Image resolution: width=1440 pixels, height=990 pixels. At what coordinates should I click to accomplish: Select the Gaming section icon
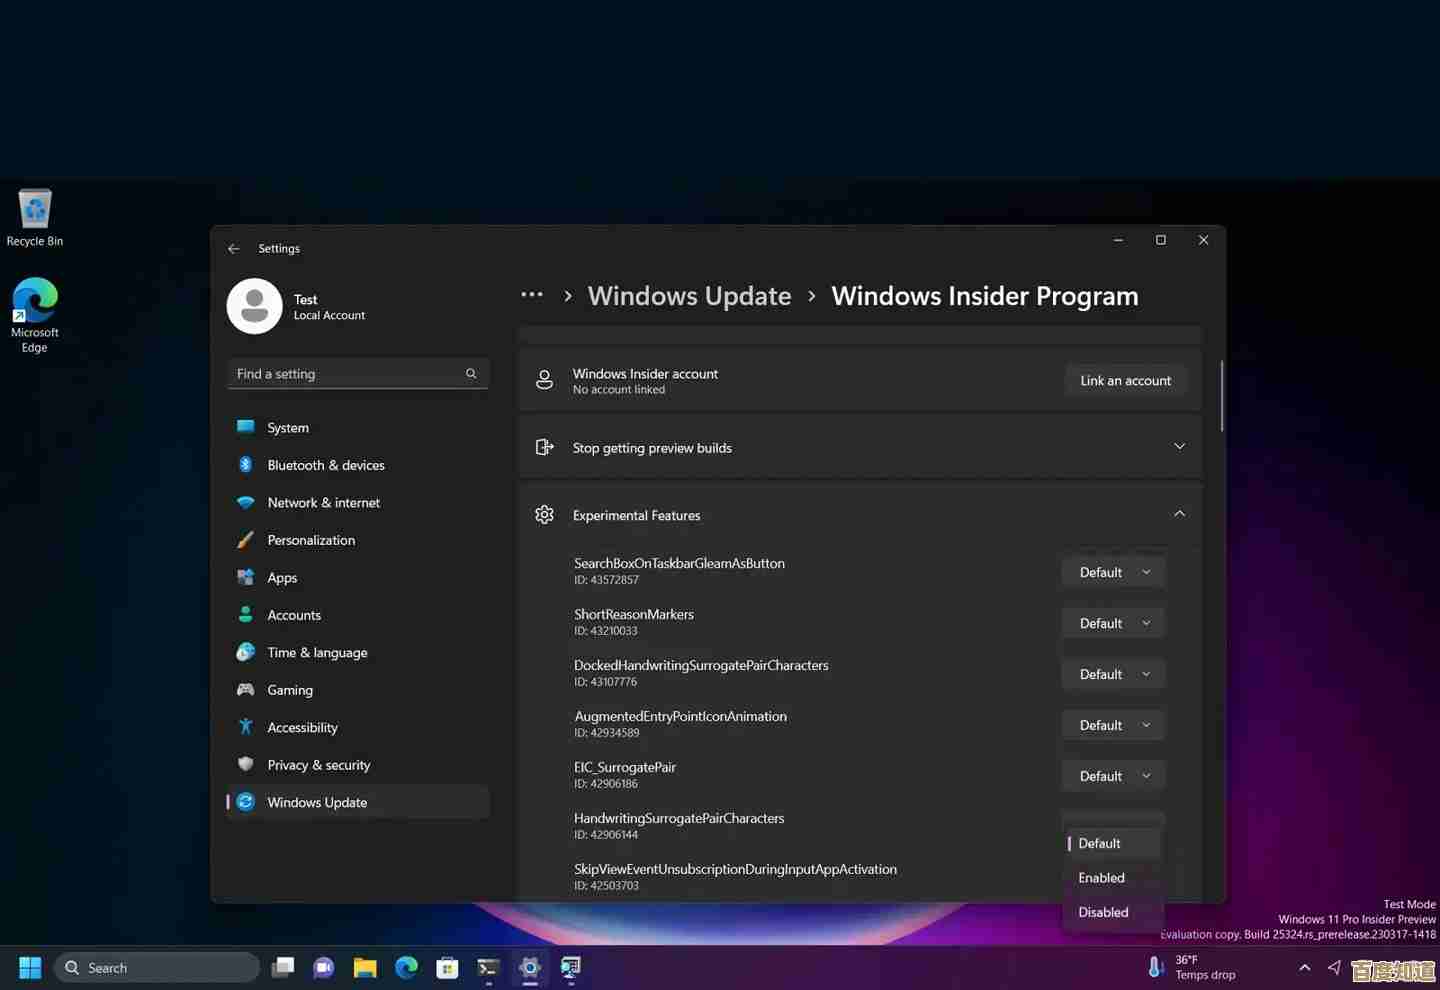pos(246,690)
